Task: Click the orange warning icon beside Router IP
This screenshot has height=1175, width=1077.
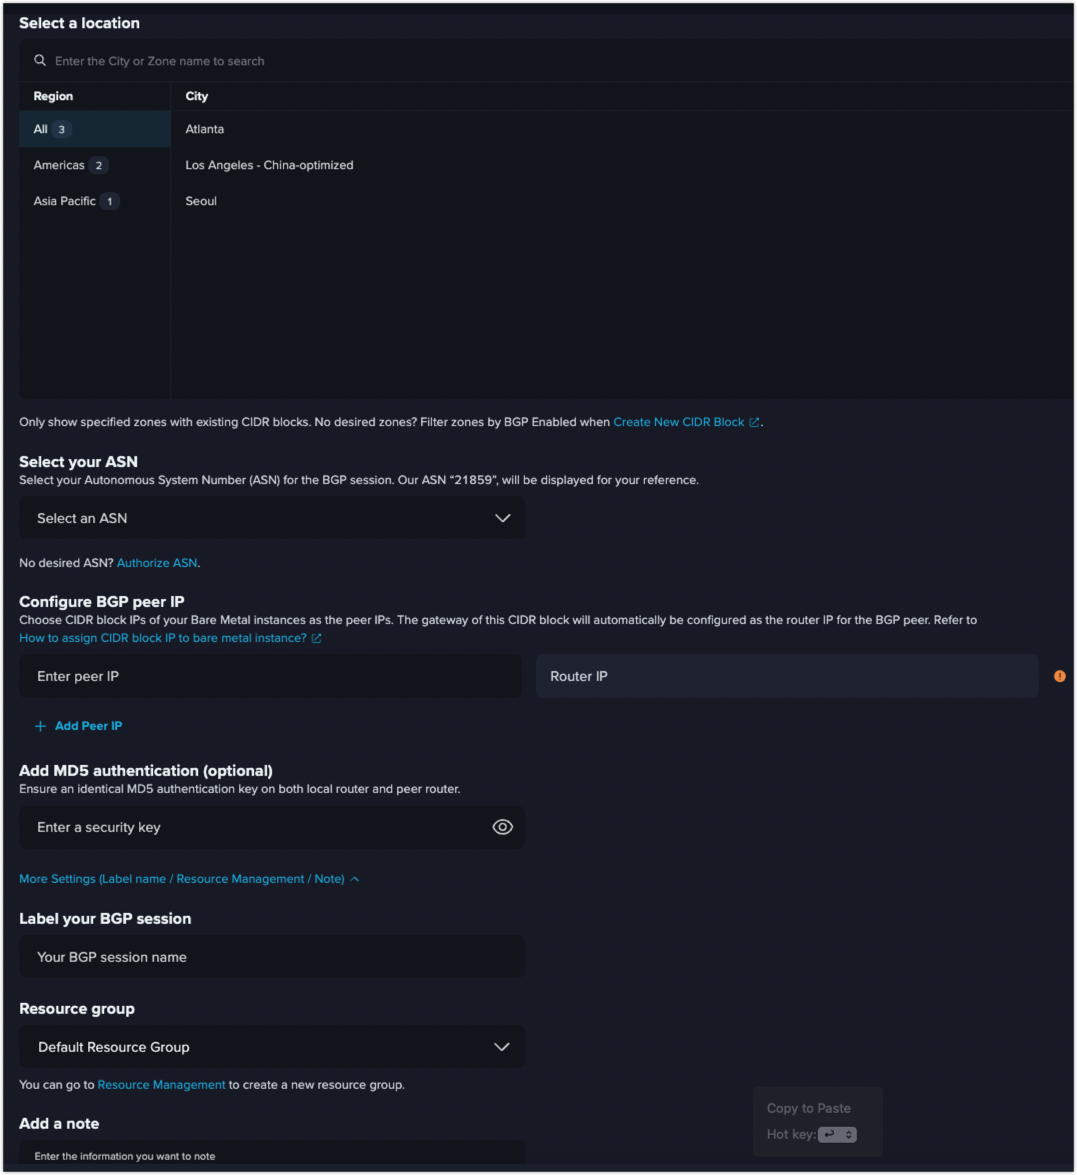Action: [1059, 676]
